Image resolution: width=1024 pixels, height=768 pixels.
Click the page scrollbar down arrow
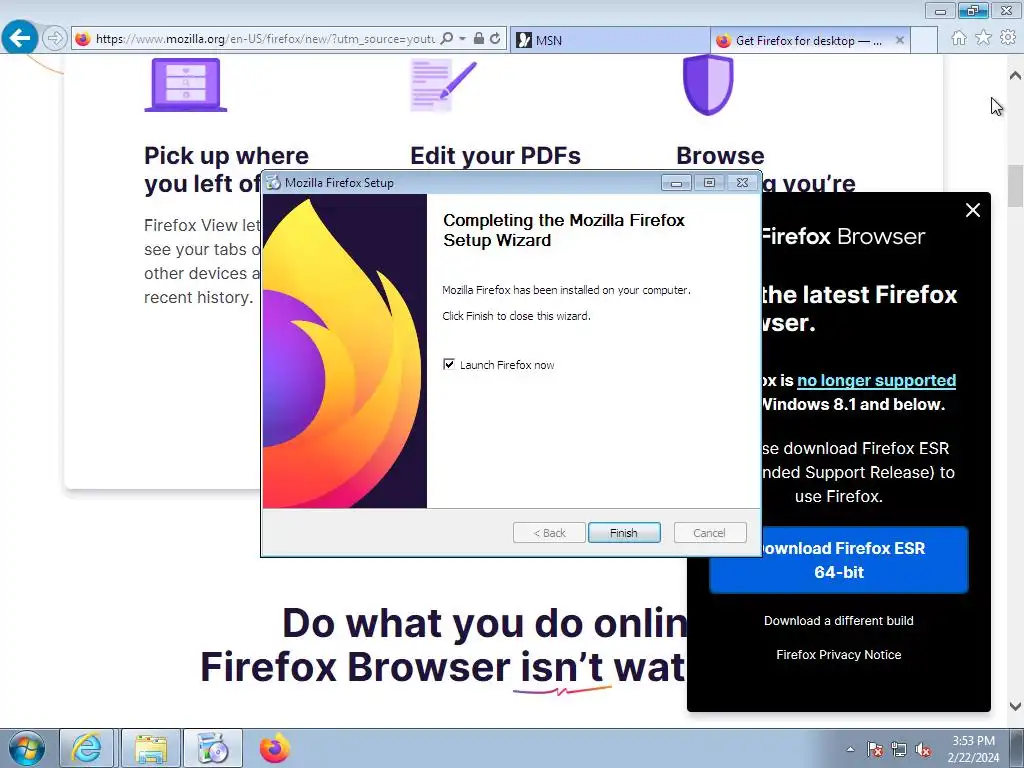1015,707
